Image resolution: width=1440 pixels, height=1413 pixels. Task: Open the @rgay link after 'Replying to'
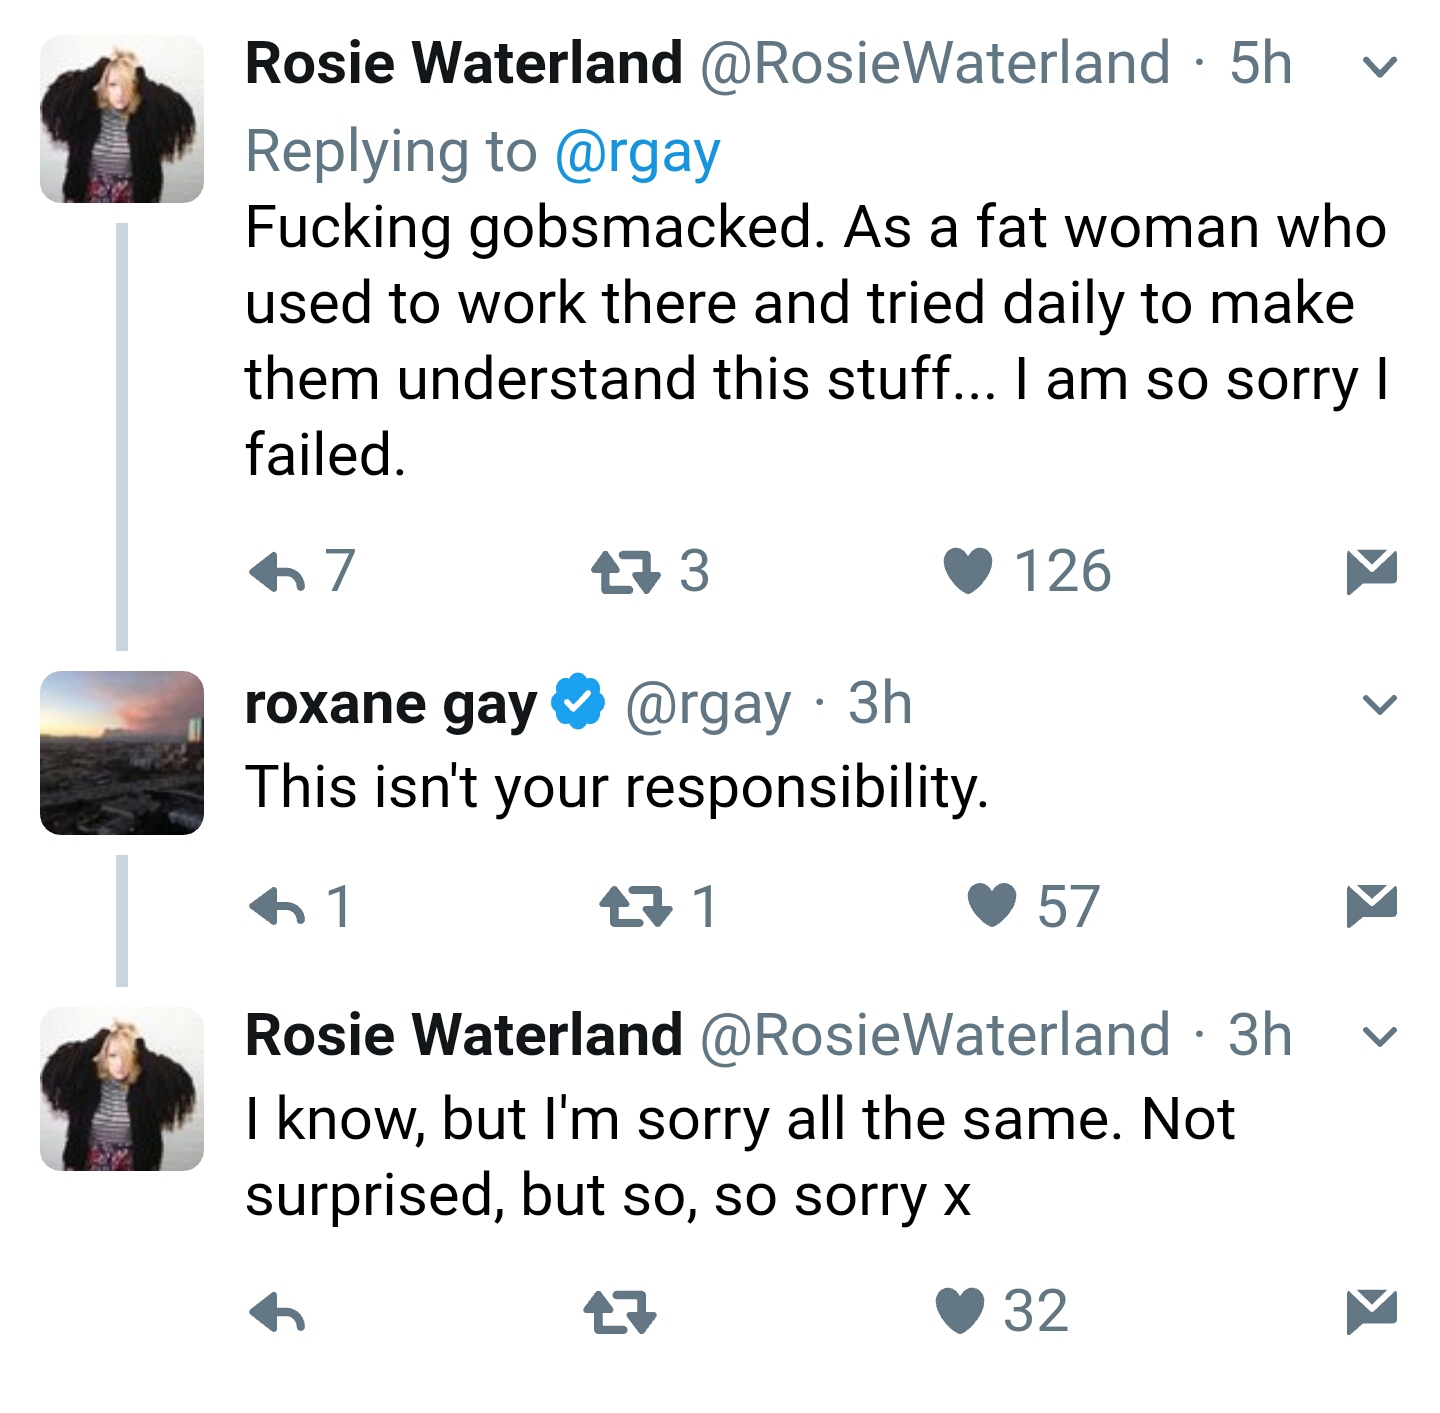(637, 153)
